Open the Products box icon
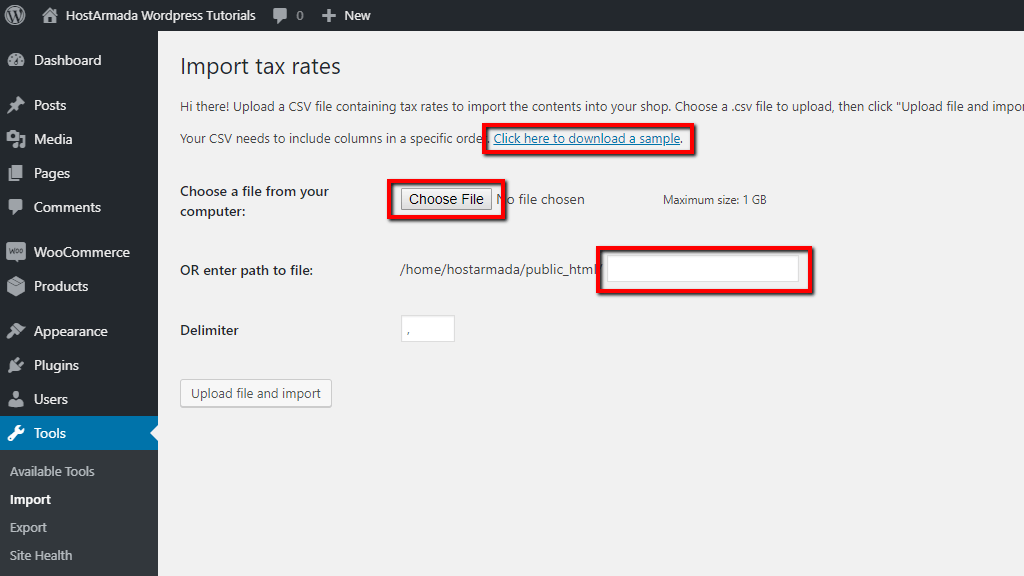This screenshot has width=1024, height=576. point(15,286)
